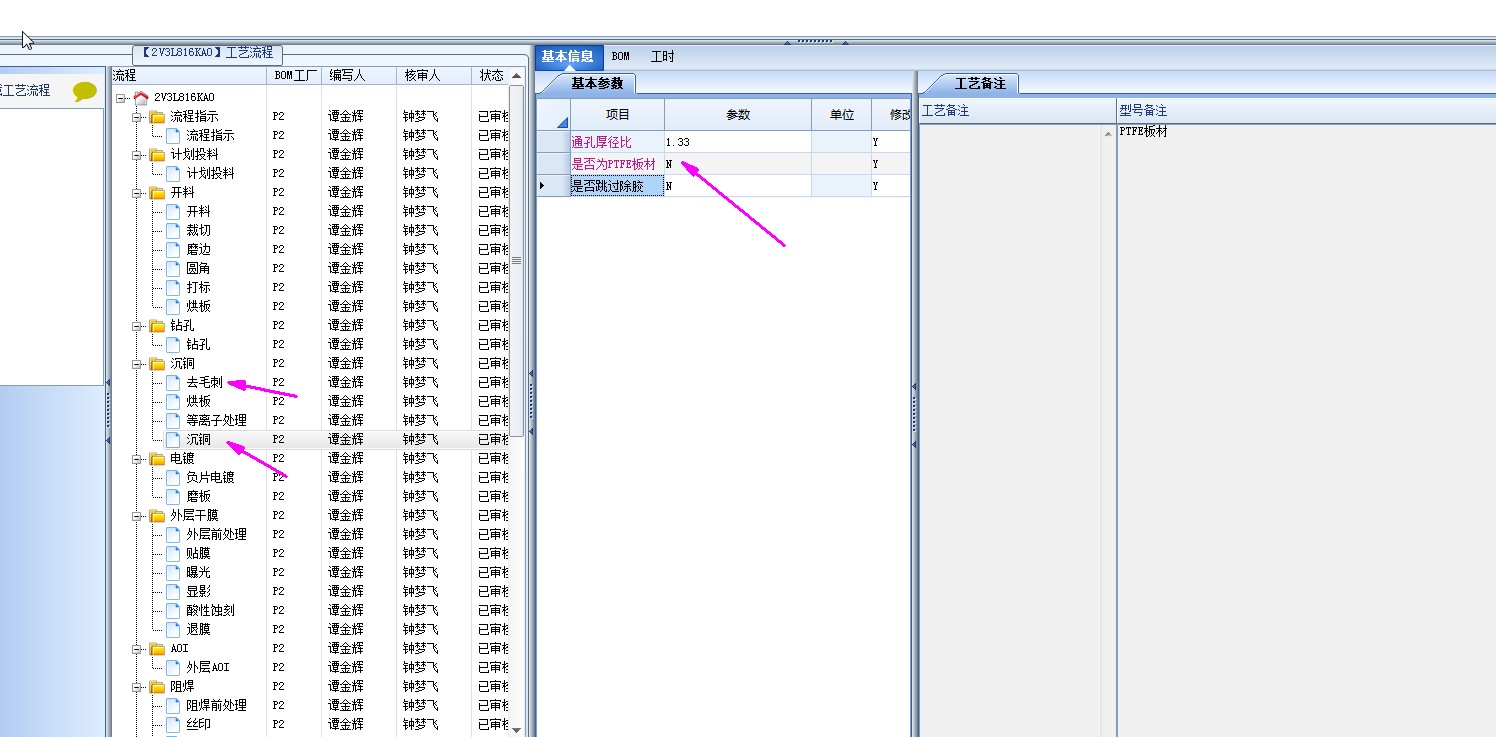Click the document icon beside 等离子处理

pyautogui.click(x=173, y=420)
